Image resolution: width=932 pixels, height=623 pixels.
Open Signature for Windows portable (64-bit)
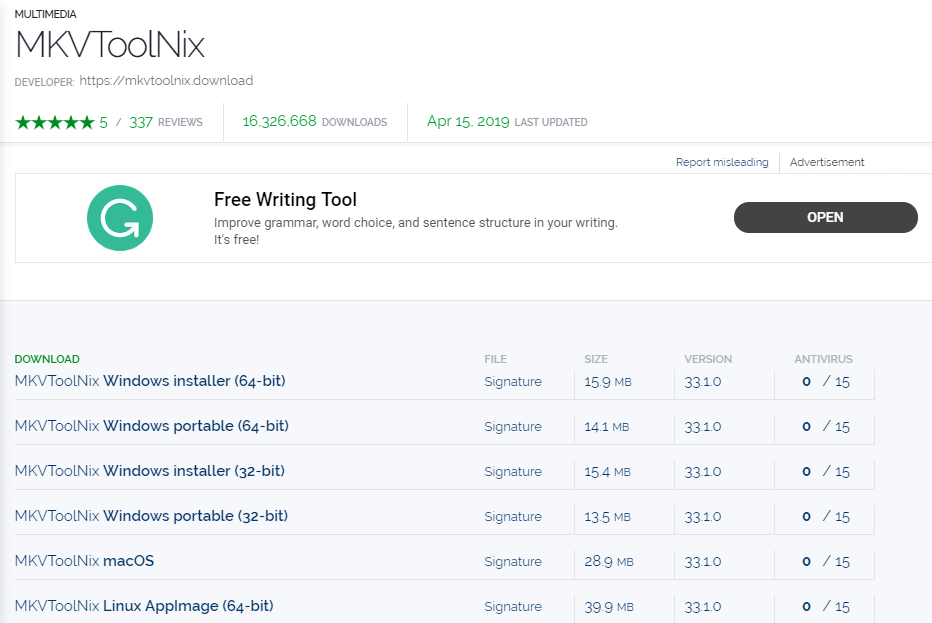tap(513, 427)
